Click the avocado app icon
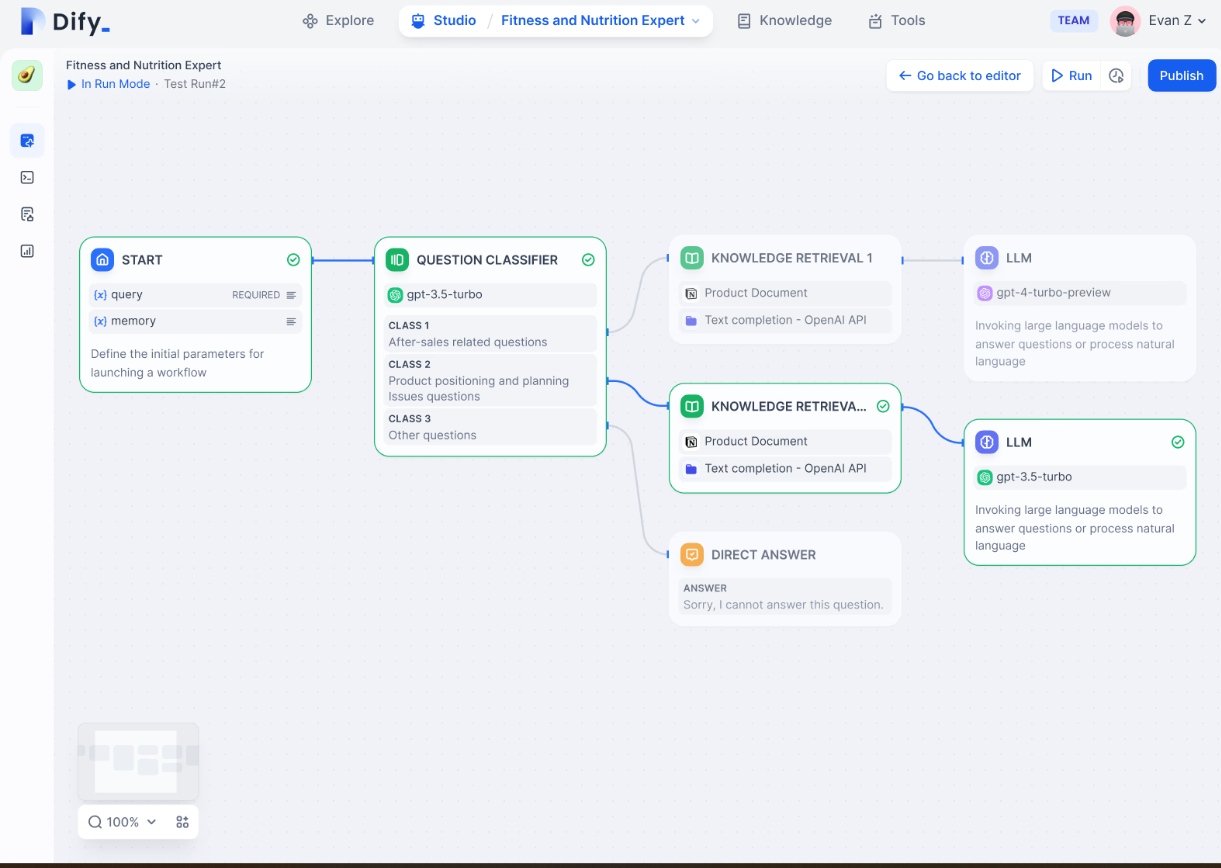Screen dimensions: 1221x868 27,75
